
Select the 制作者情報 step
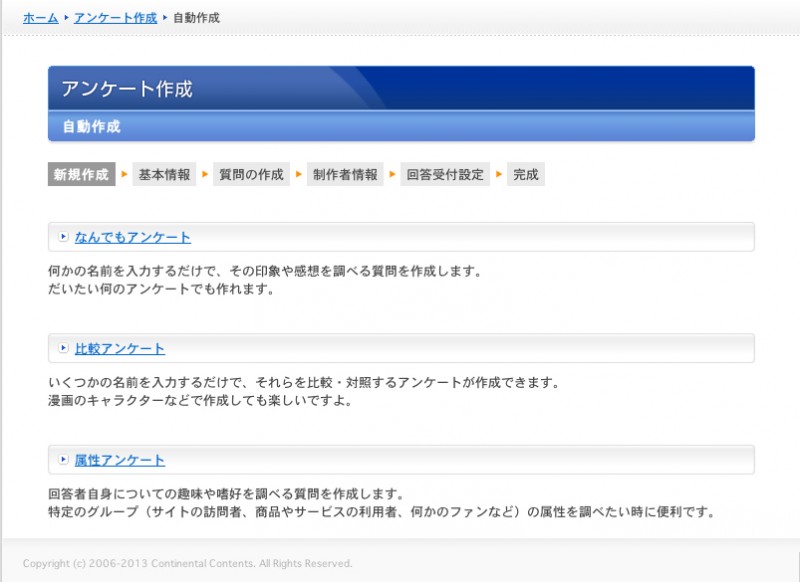coord(345,174)
